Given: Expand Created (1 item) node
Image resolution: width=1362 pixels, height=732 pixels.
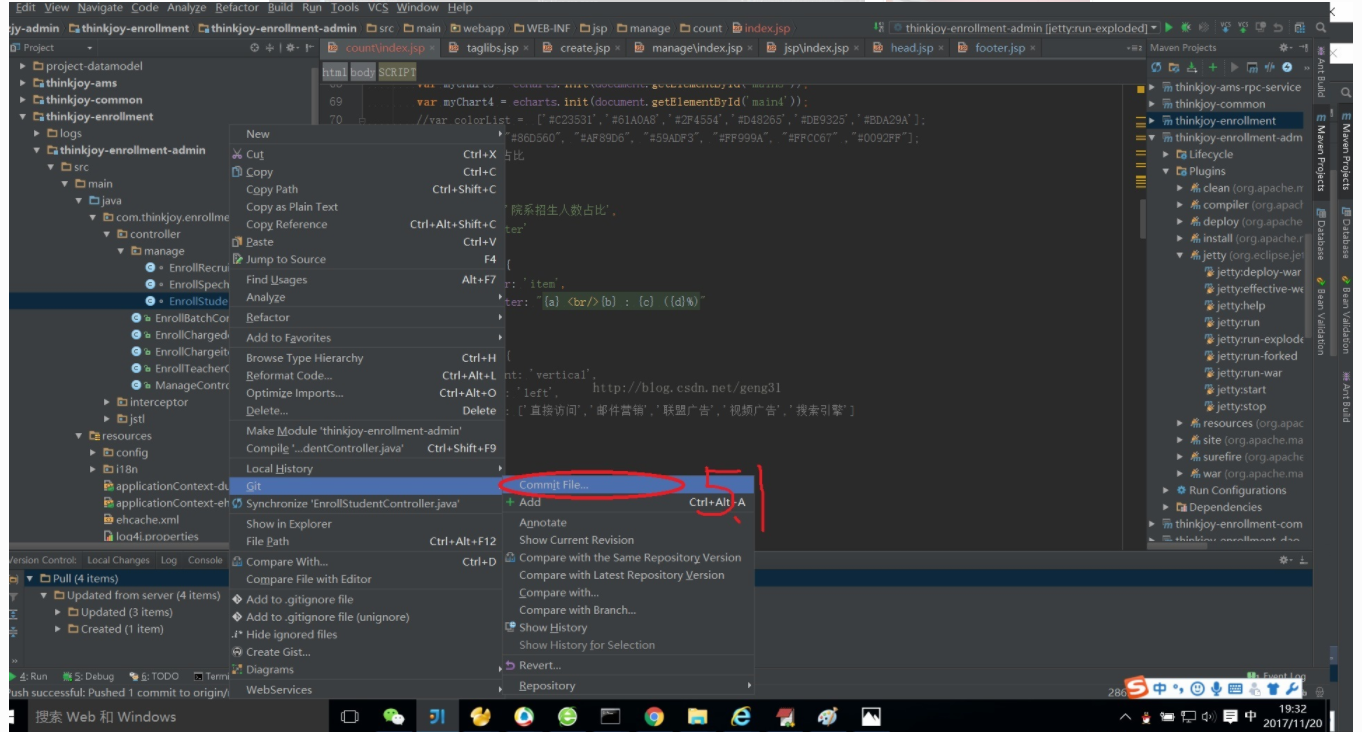Looking at the screenshot, I should [x=58, y=629].
